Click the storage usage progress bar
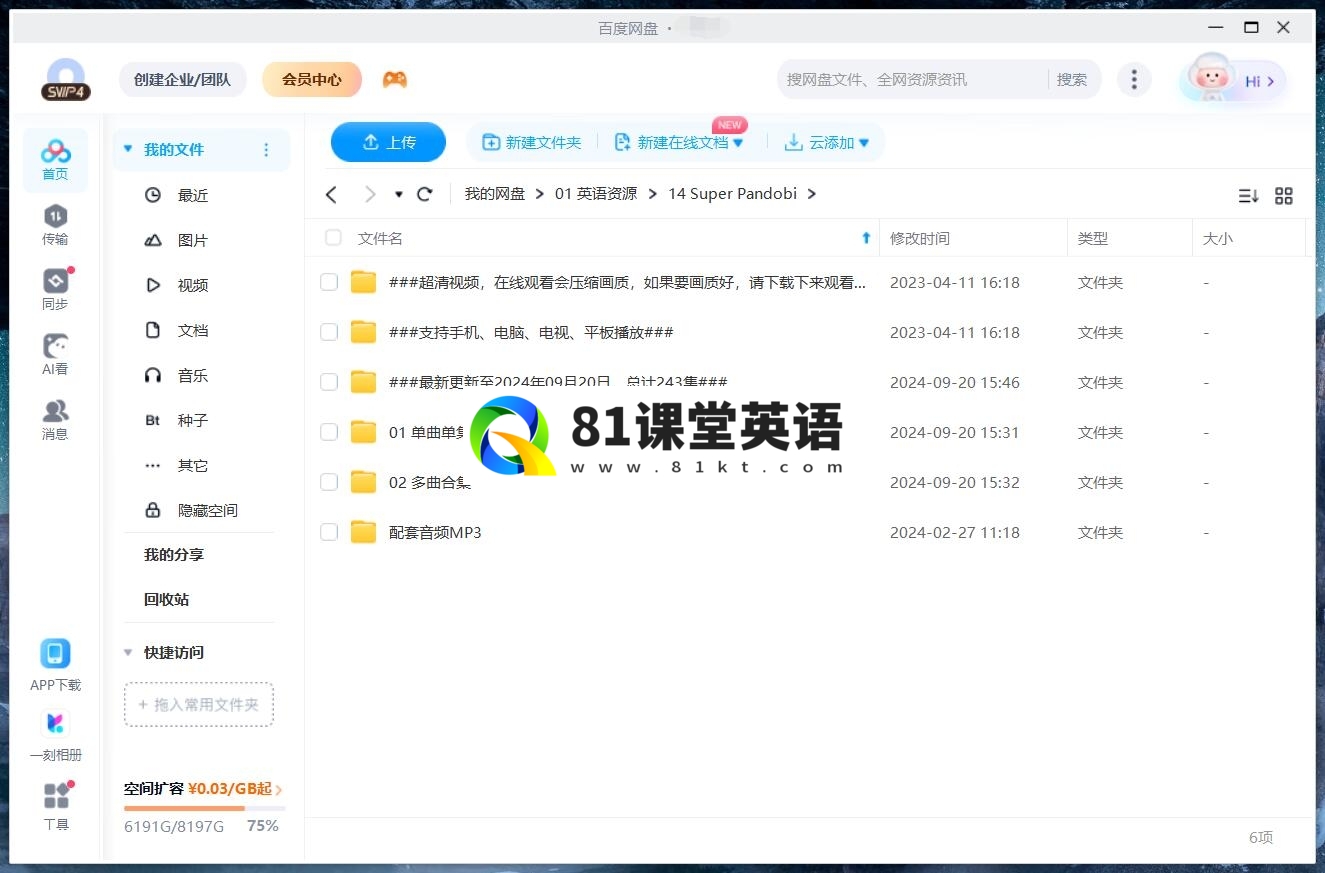Image resolution: width=1325 pixels, height=873 pixels. pyautogui.click(x=205, y=808)
